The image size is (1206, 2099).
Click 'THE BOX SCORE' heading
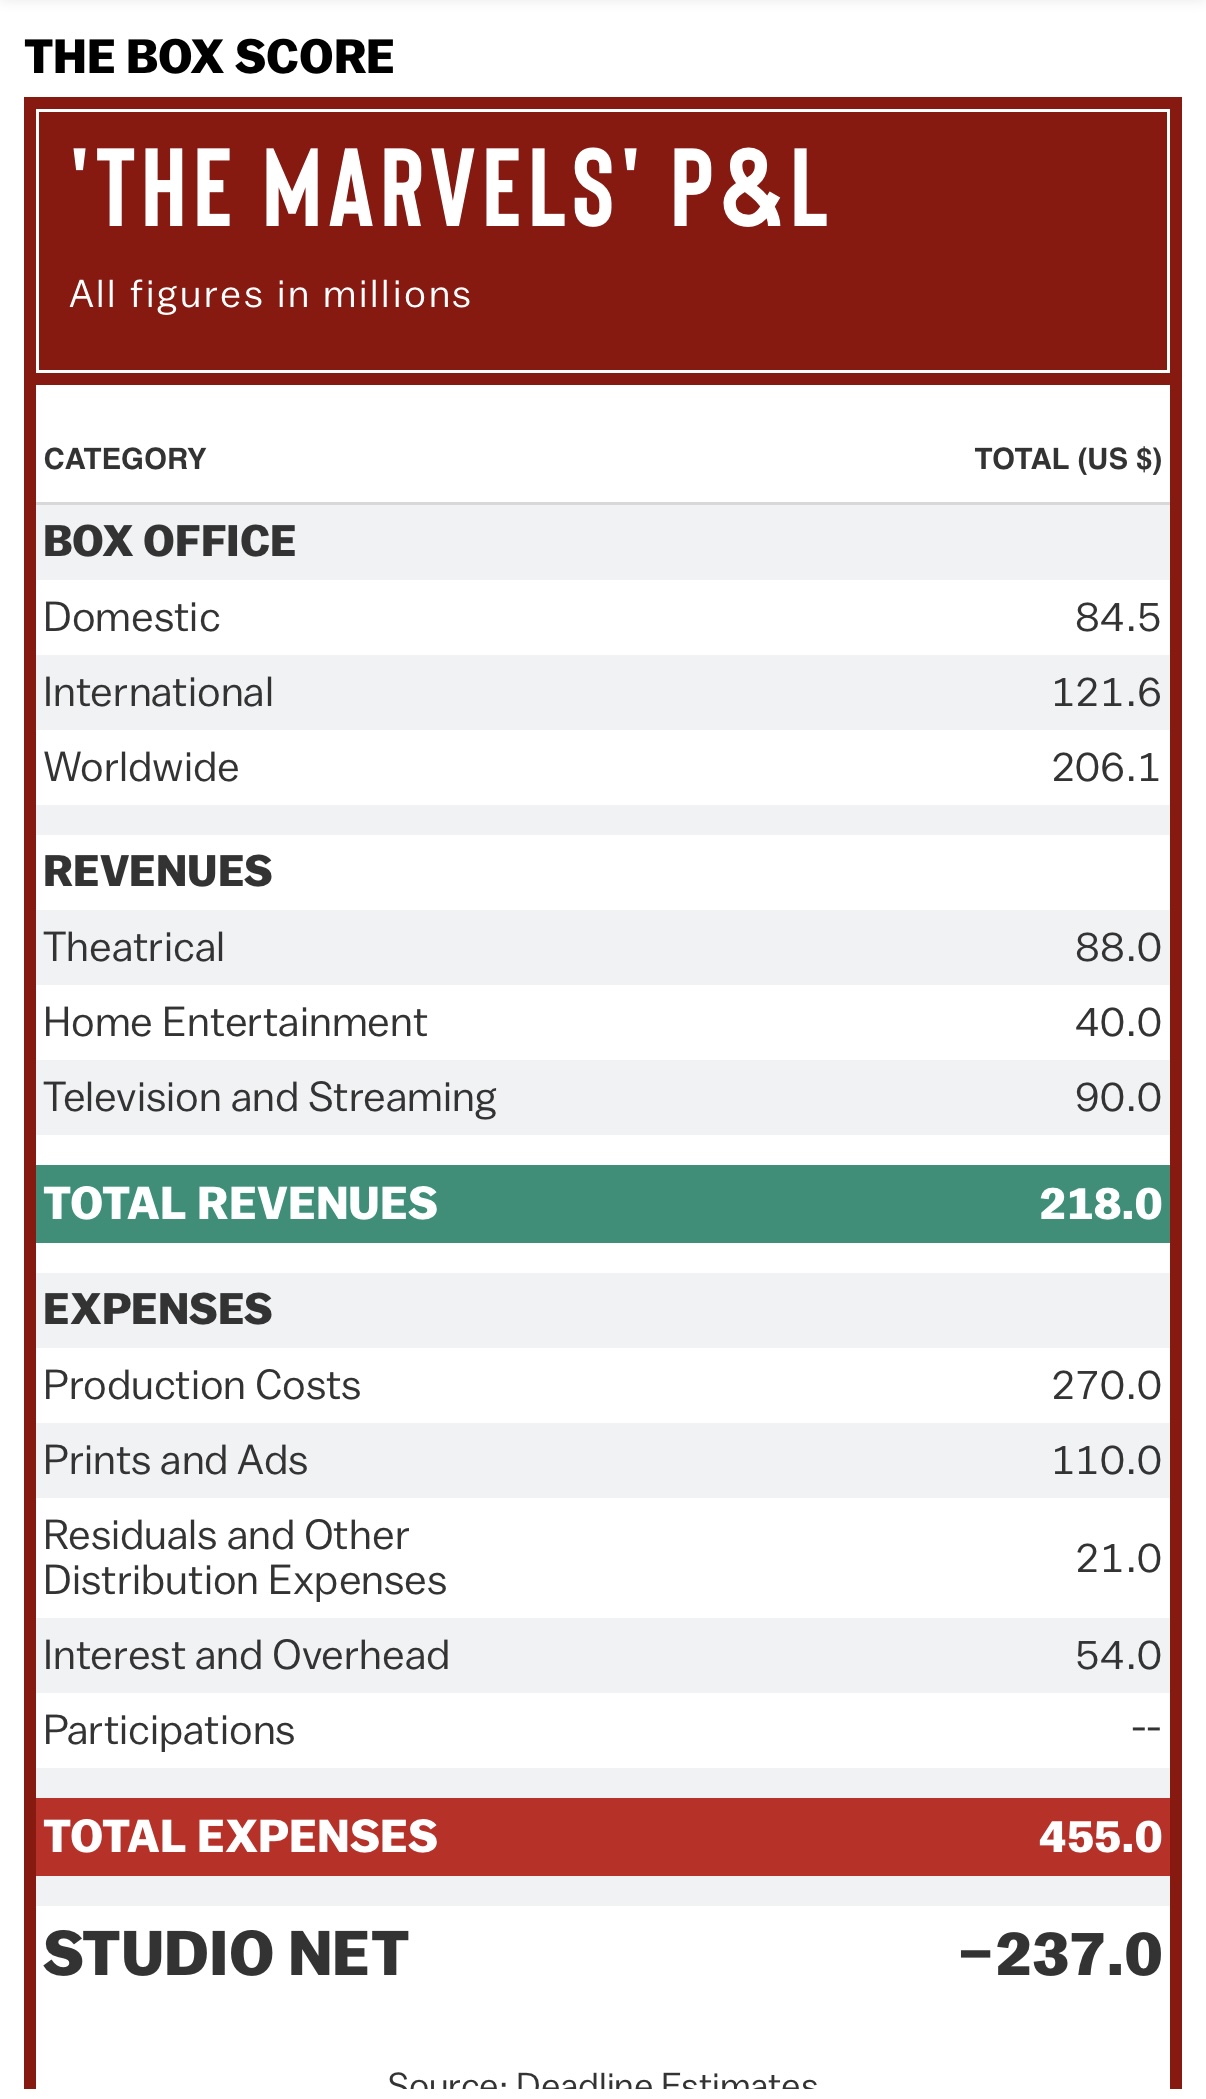coord(209,57)
